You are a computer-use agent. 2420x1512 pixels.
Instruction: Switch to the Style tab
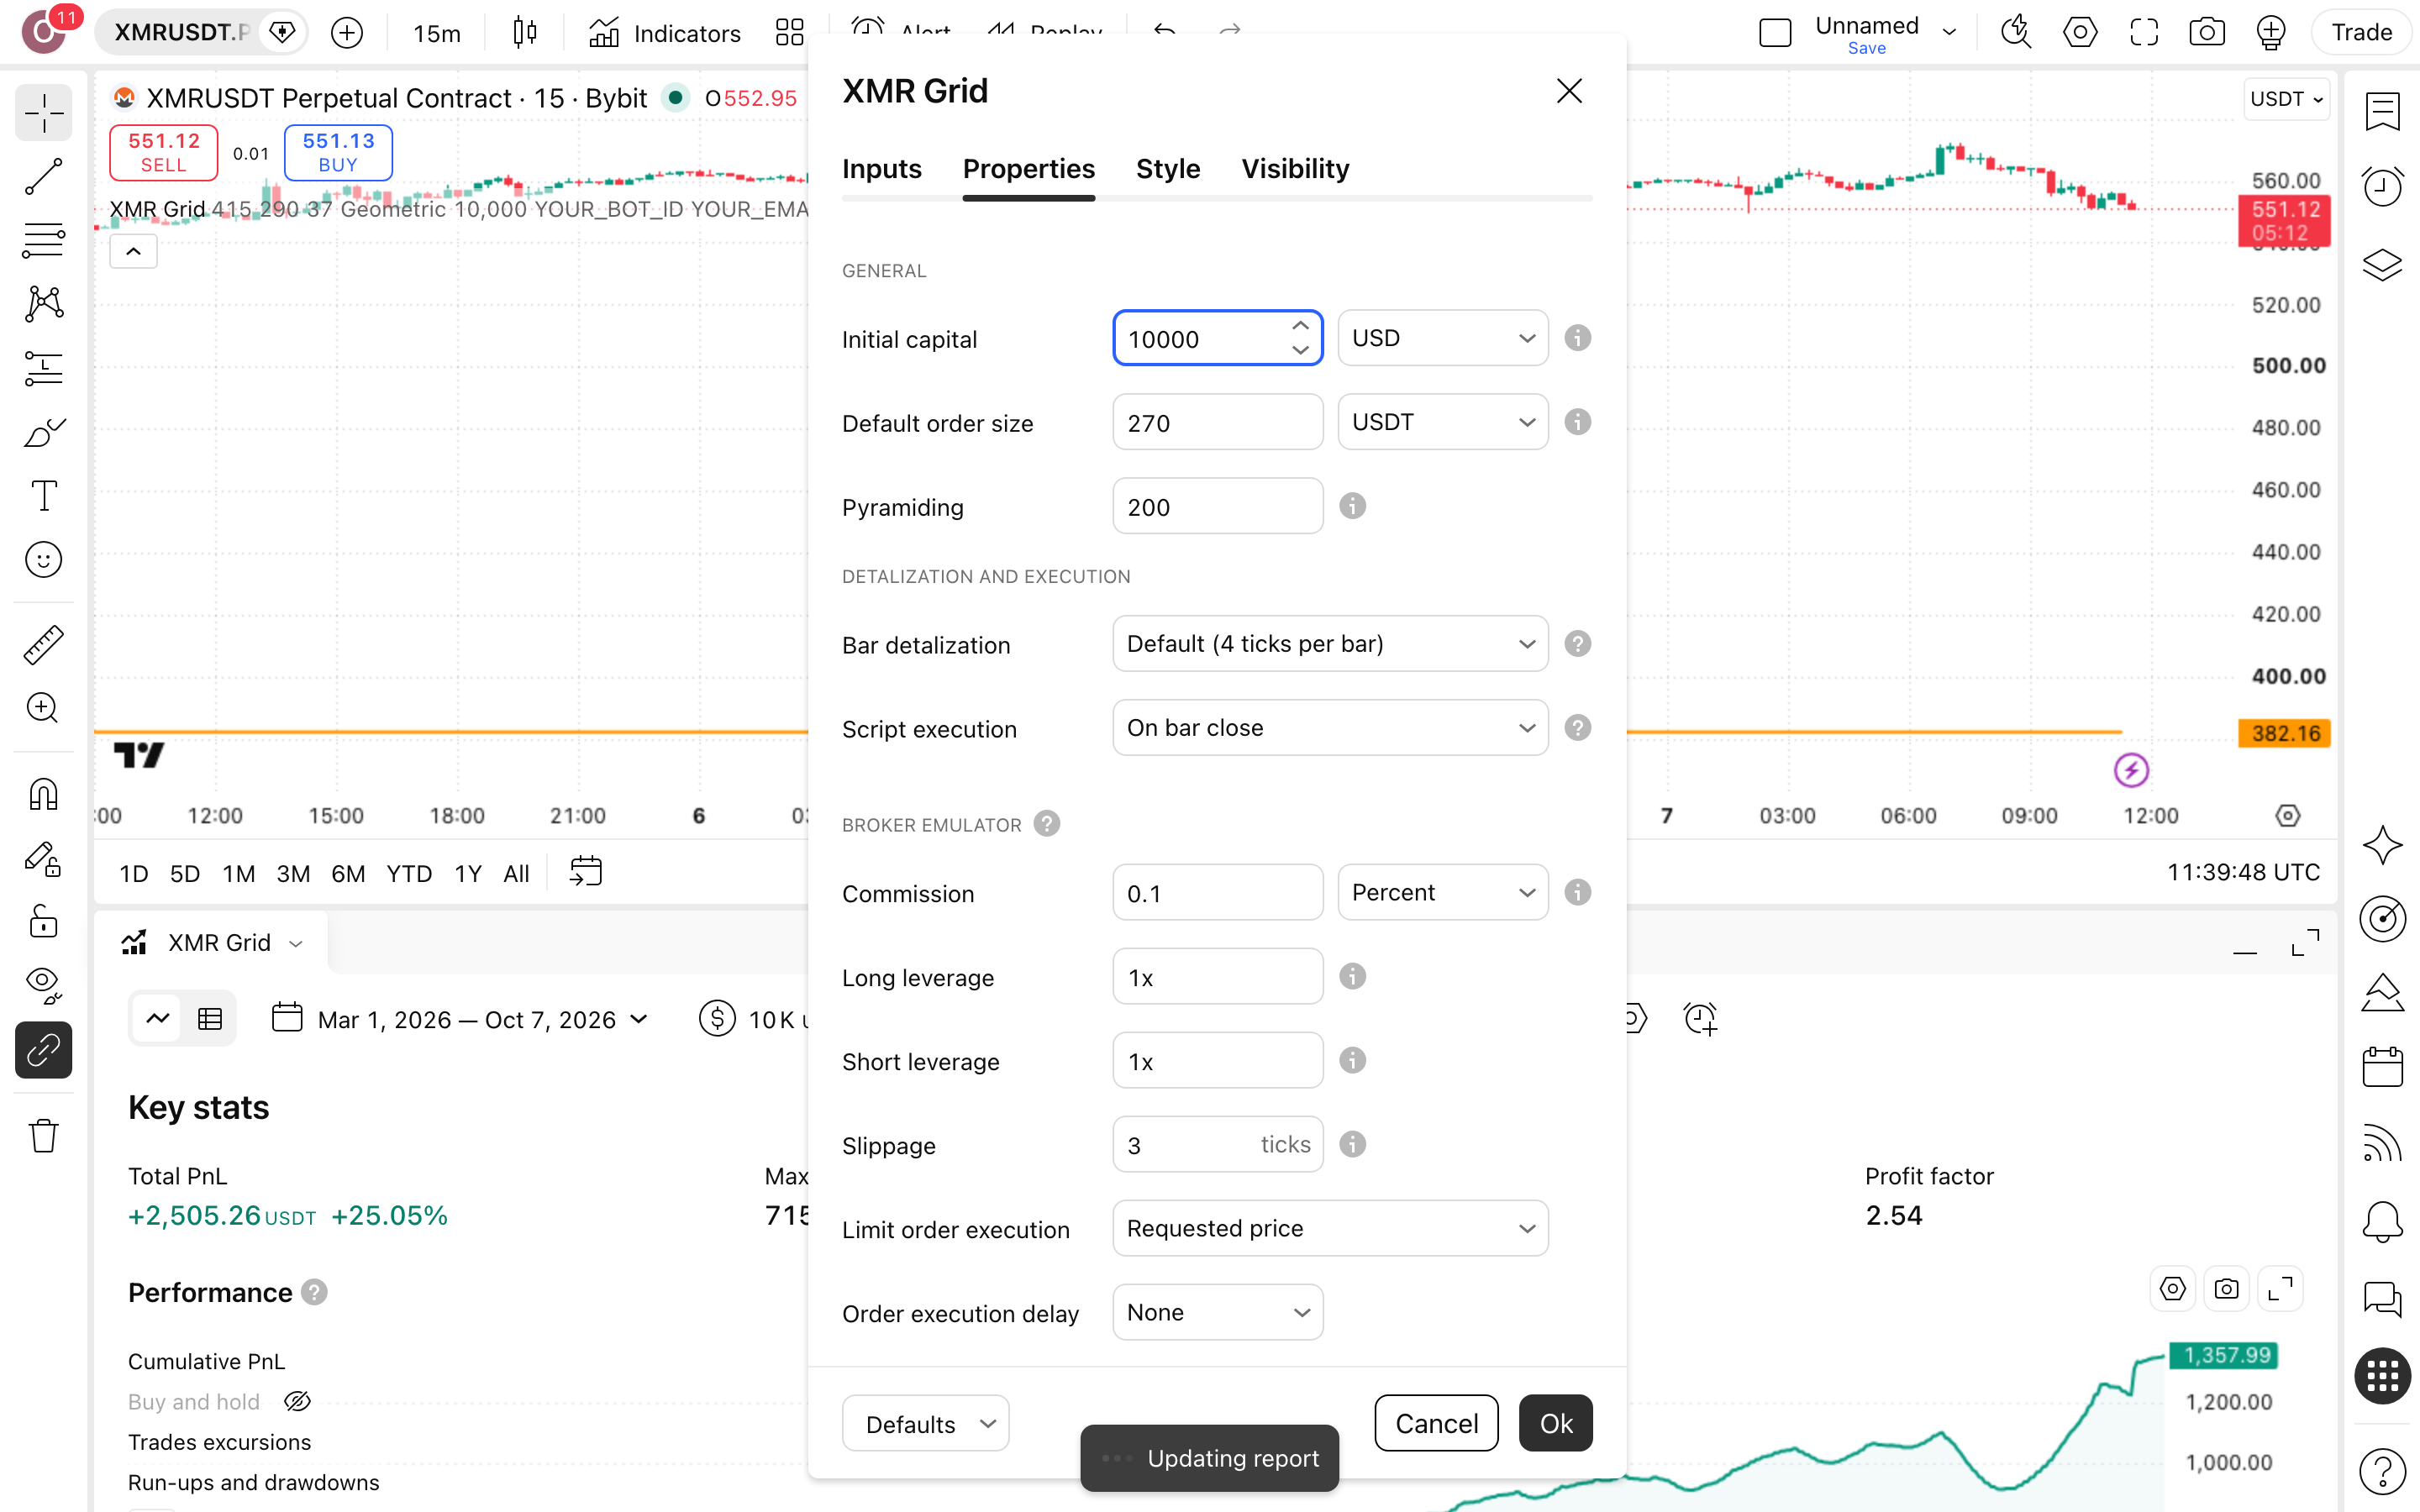1168,169
